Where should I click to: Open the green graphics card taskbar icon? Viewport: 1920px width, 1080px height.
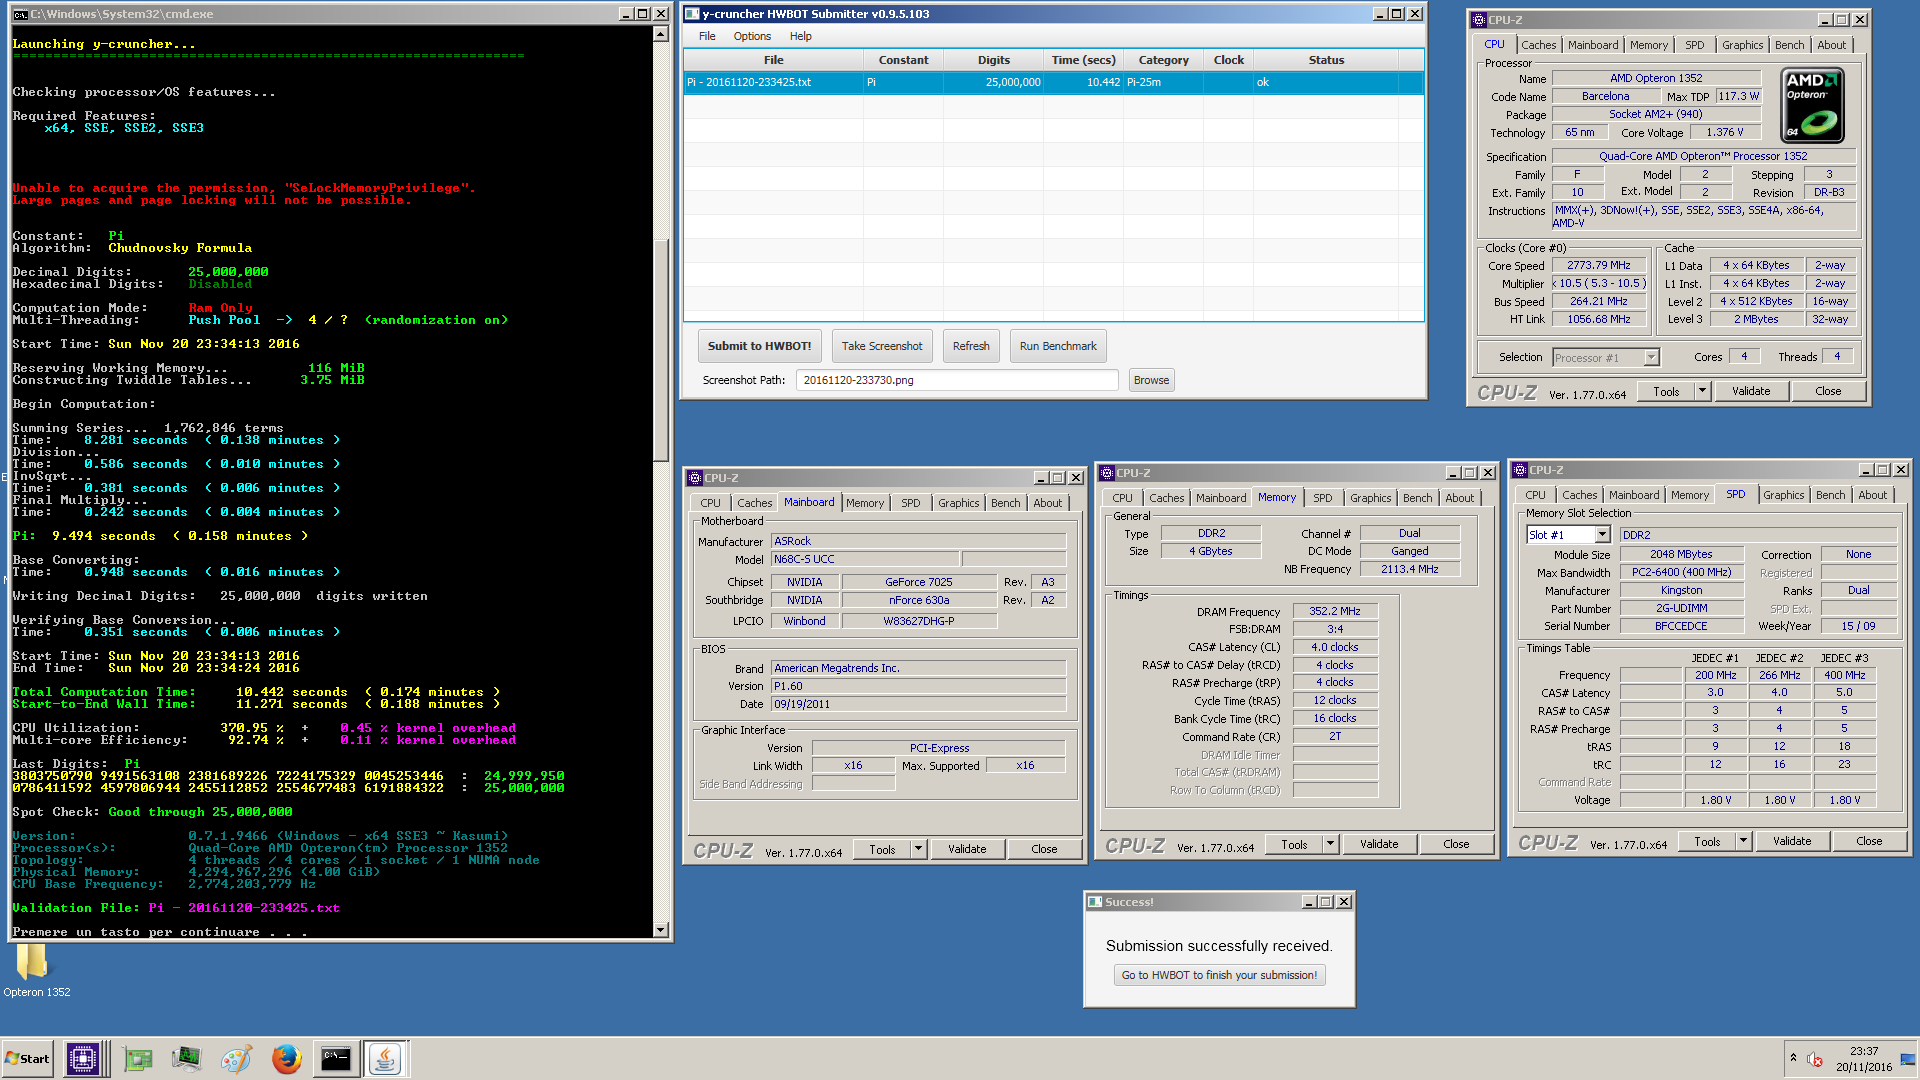pyautogui.click(x=137, y=1059)
